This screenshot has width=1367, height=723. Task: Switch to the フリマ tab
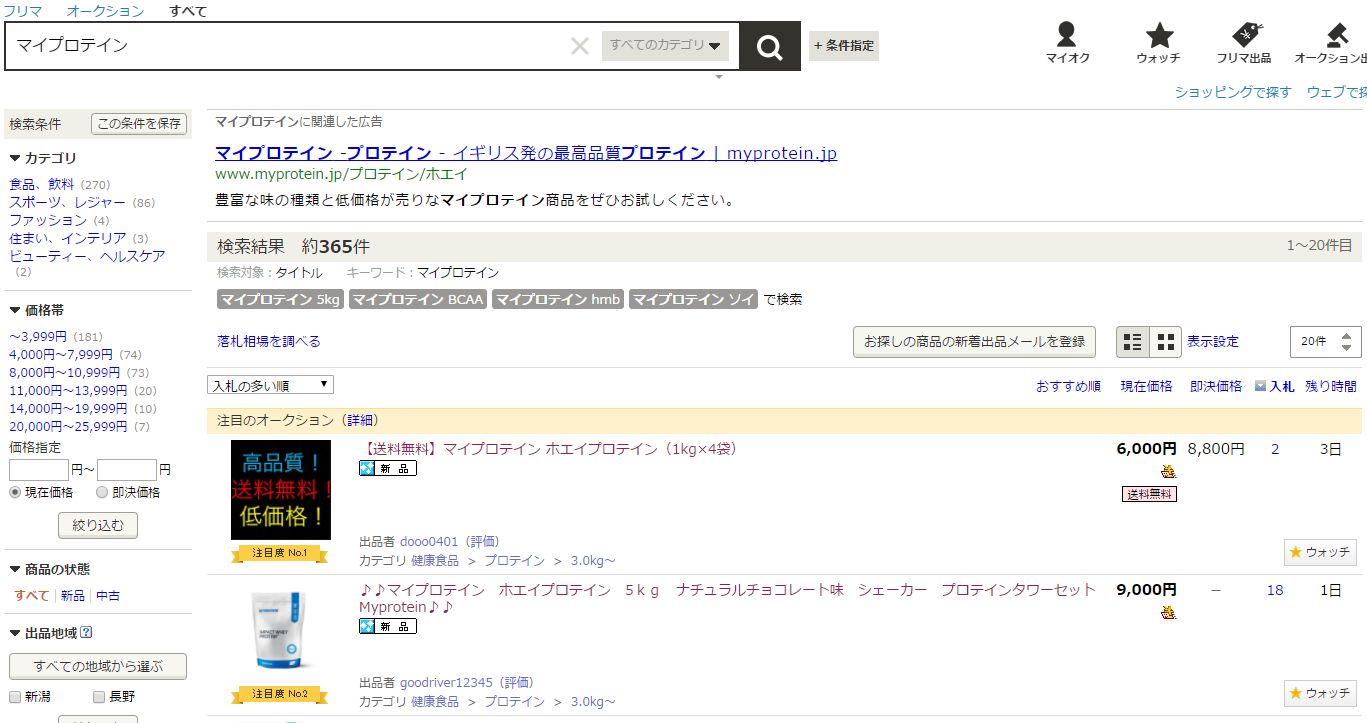point(23,11)
